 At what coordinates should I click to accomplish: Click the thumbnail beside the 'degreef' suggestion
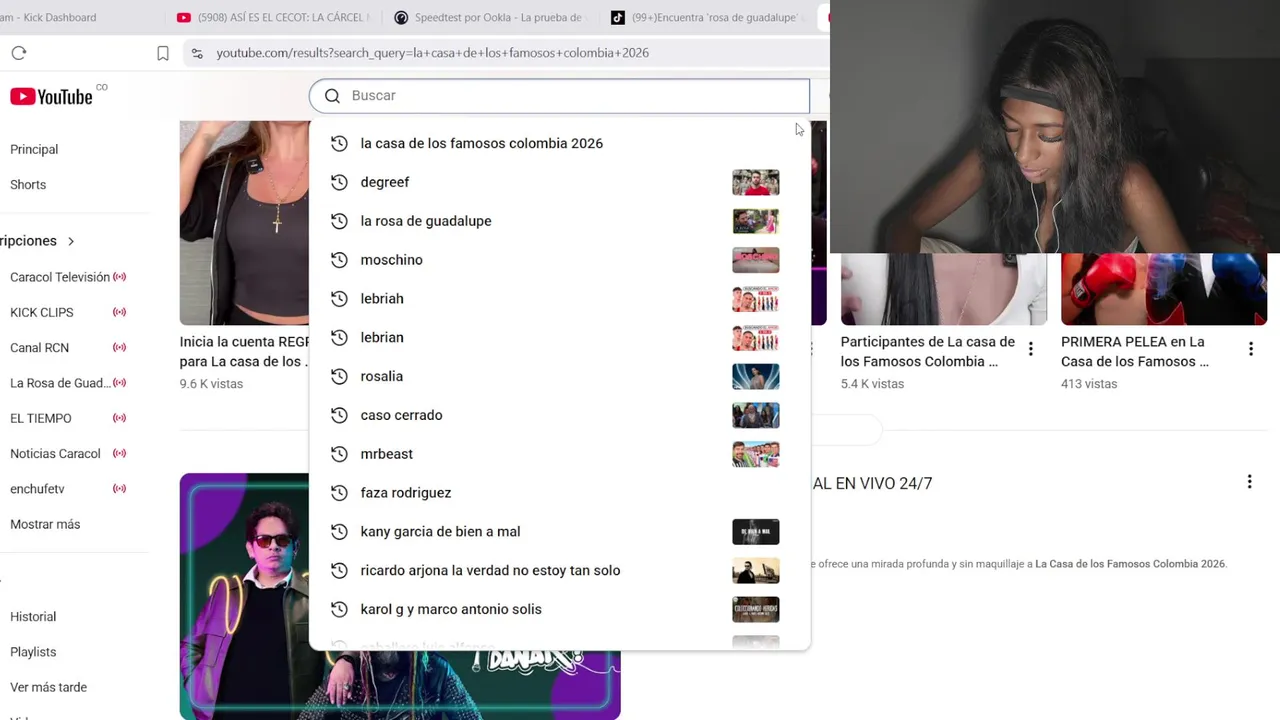(x=755, y=182)
